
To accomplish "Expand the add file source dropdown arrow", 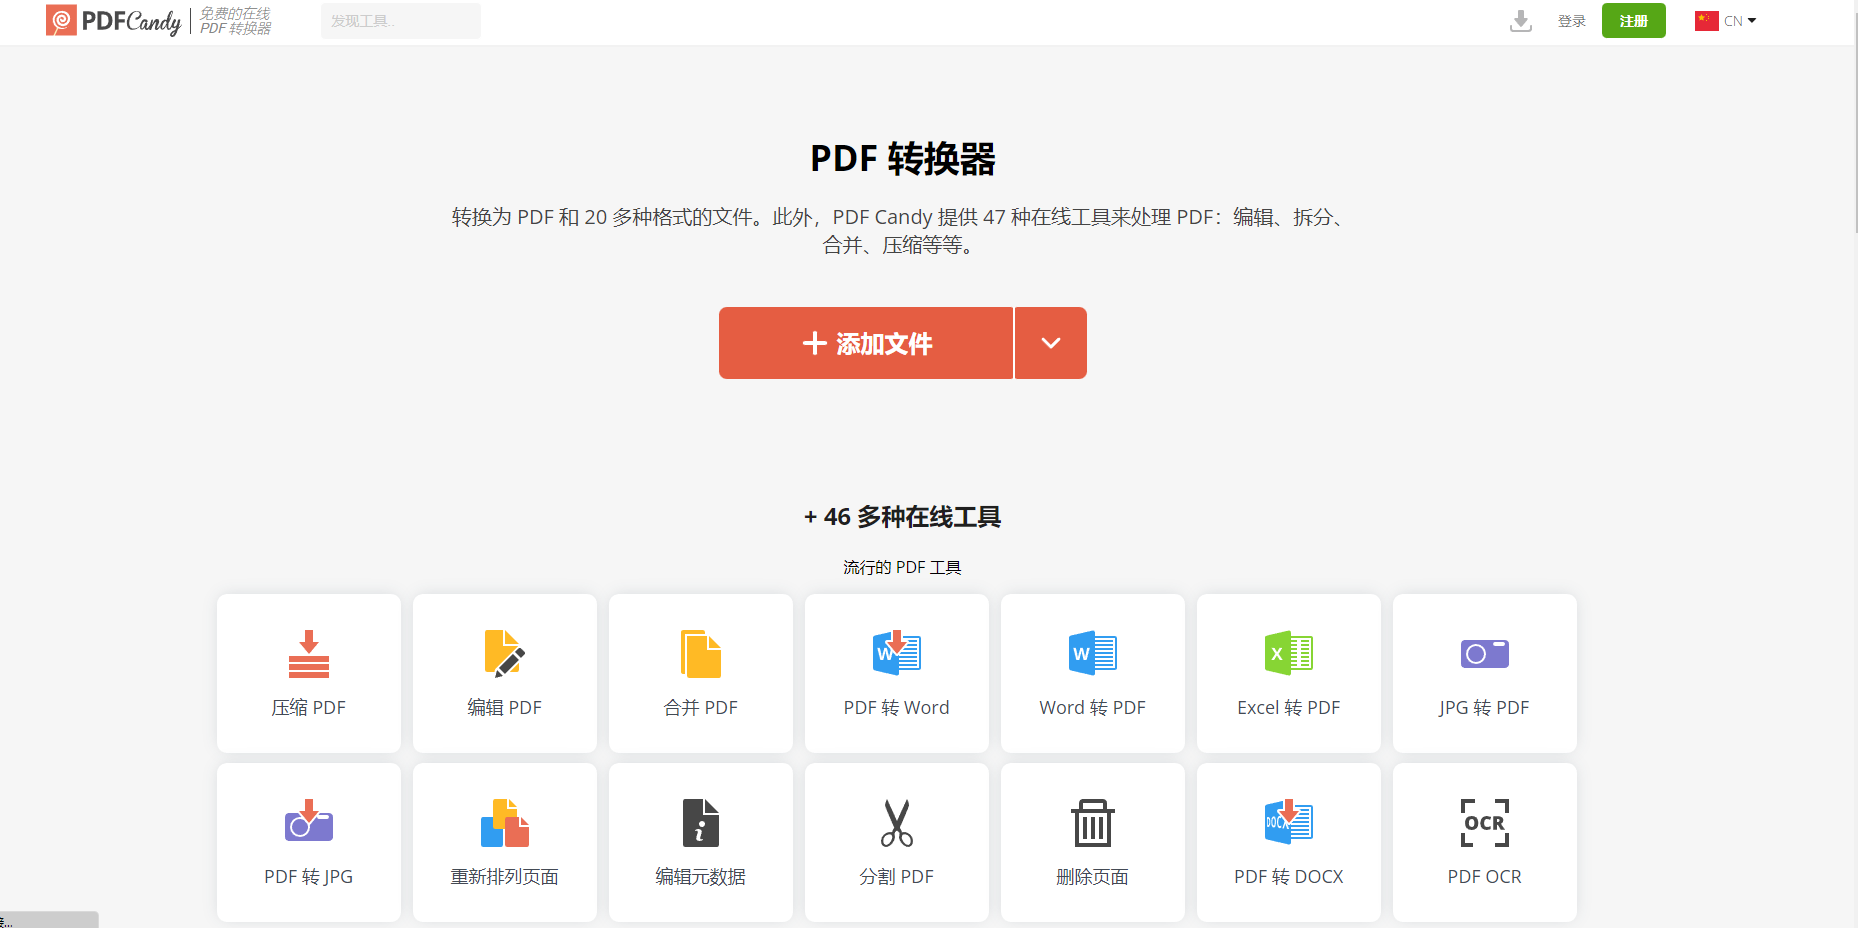I will click(1051, 343).
